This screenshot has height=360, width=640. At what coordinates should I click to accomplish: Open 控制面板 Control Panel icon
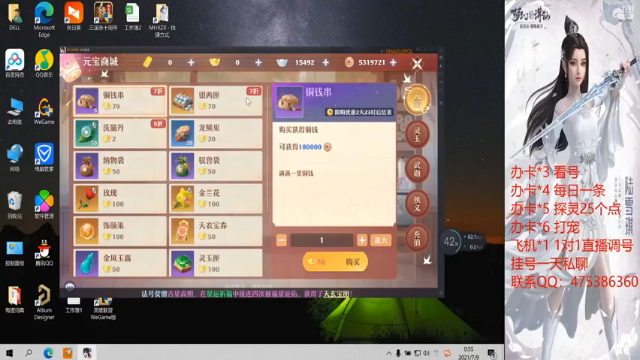pos(15,253)
